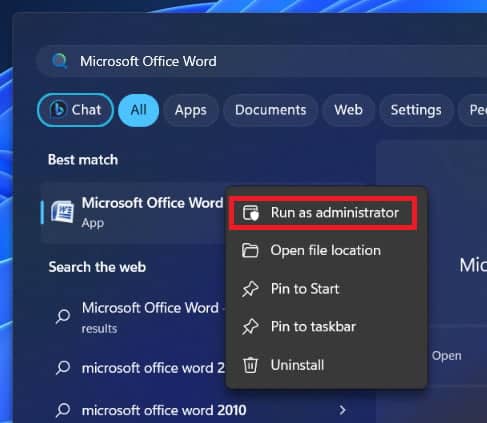The height and width of the screenshot is (423, 487).
Task: Switch to the All filter tab
Action: (x=138, y=110)
